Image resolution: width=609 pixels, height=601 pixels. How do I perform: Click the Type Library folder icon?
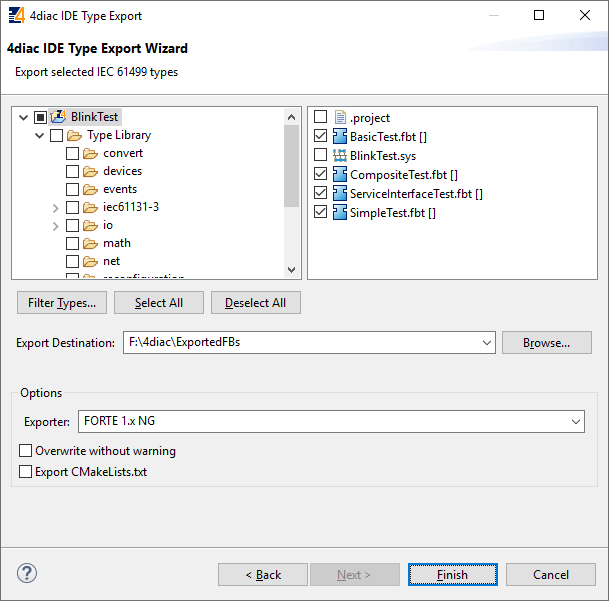74,135
